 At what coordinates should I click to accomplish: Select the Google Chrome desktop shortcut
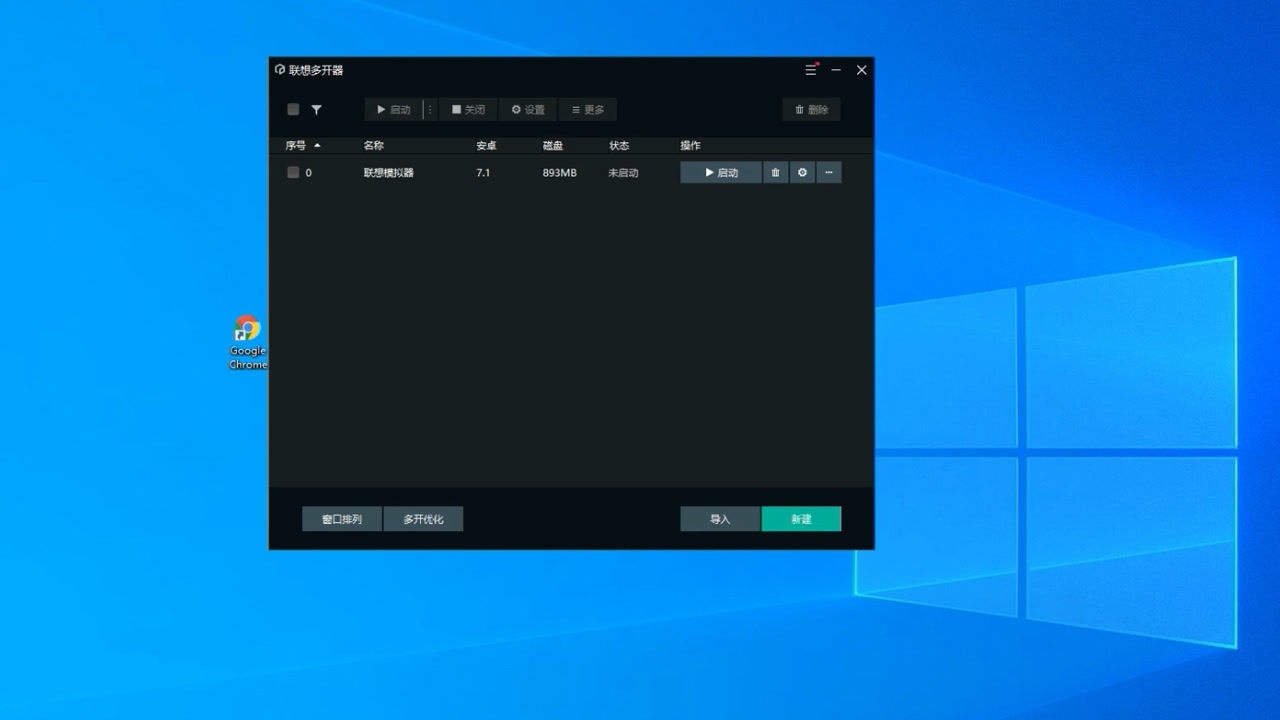(248, 343)
